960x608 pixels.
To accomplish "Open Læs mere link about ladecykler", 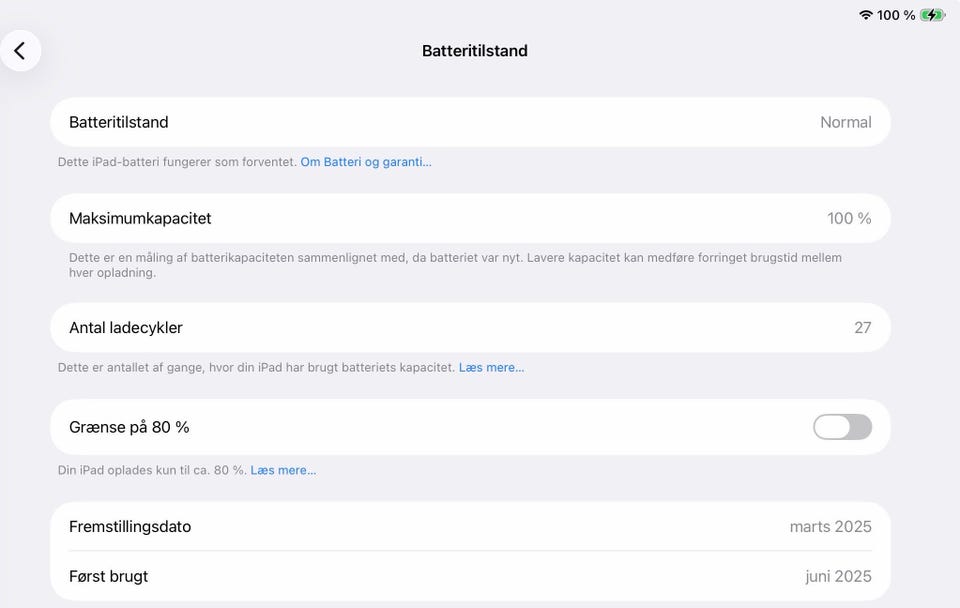I will [x=491, y=368].
